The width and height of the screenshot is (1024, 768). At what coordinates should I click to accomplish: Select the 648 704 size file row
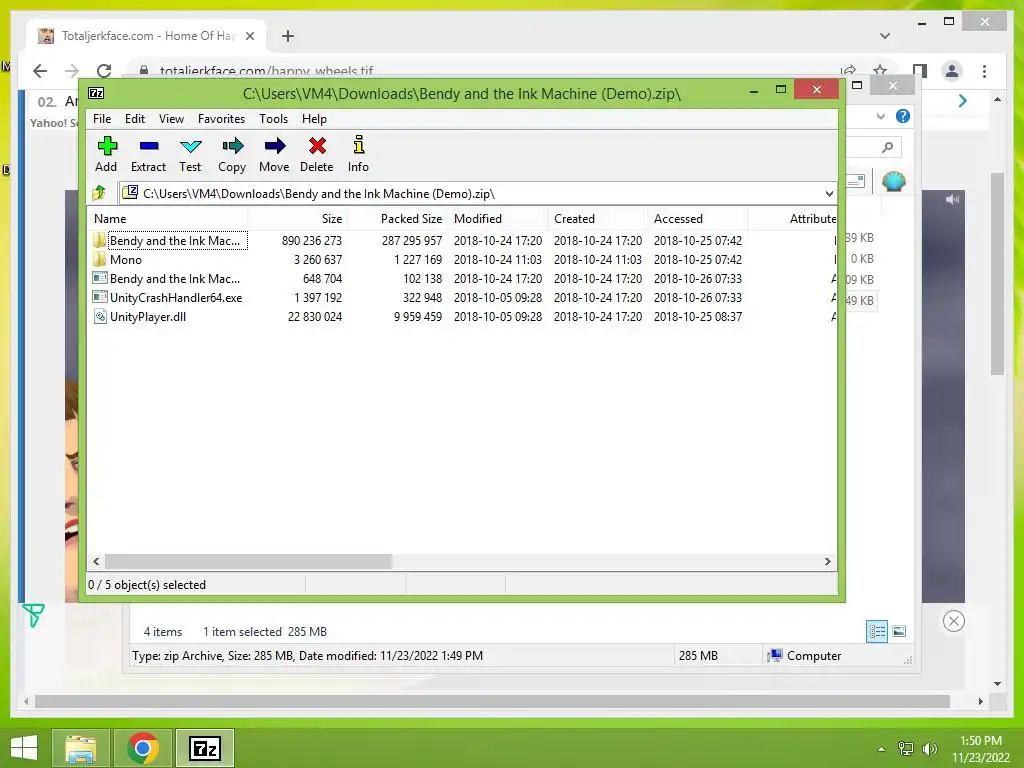tap(462, 278)
